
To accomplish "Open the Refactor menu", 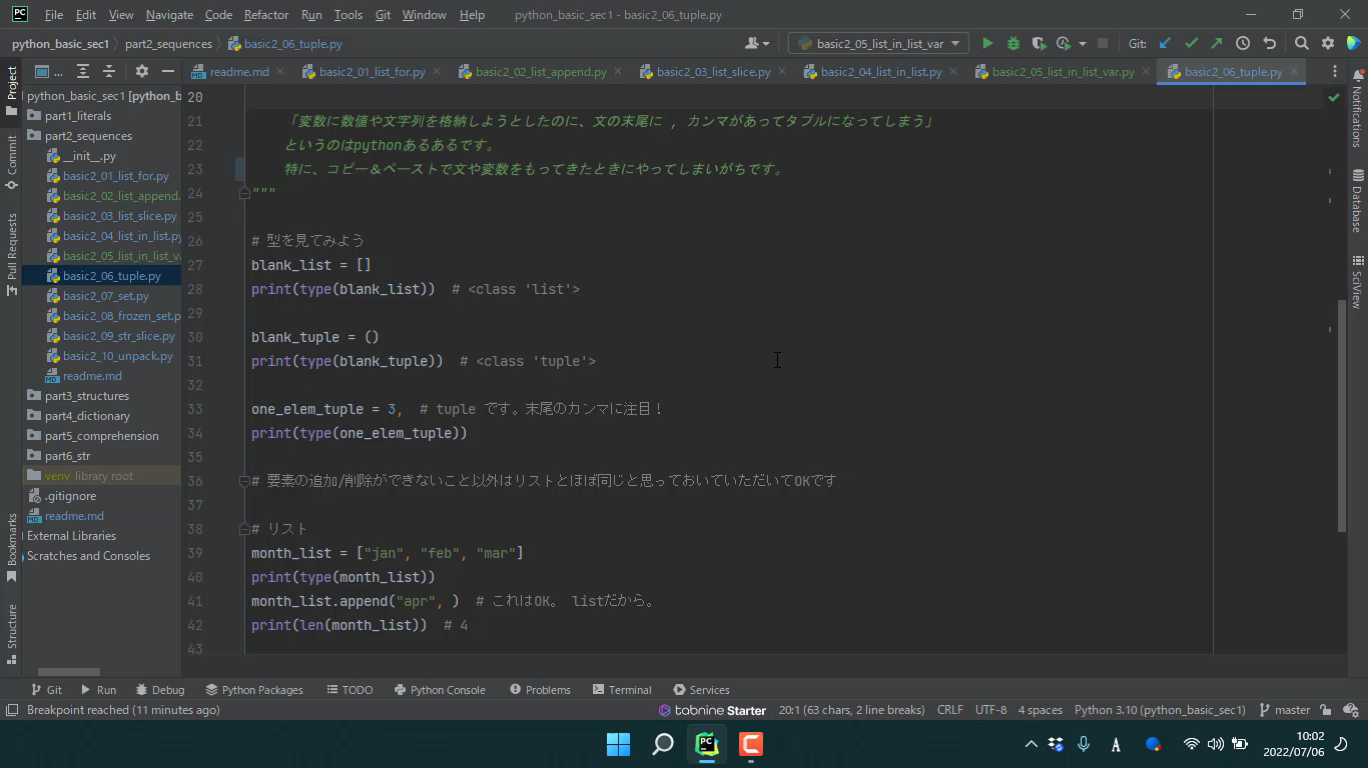I will point(266,15).
